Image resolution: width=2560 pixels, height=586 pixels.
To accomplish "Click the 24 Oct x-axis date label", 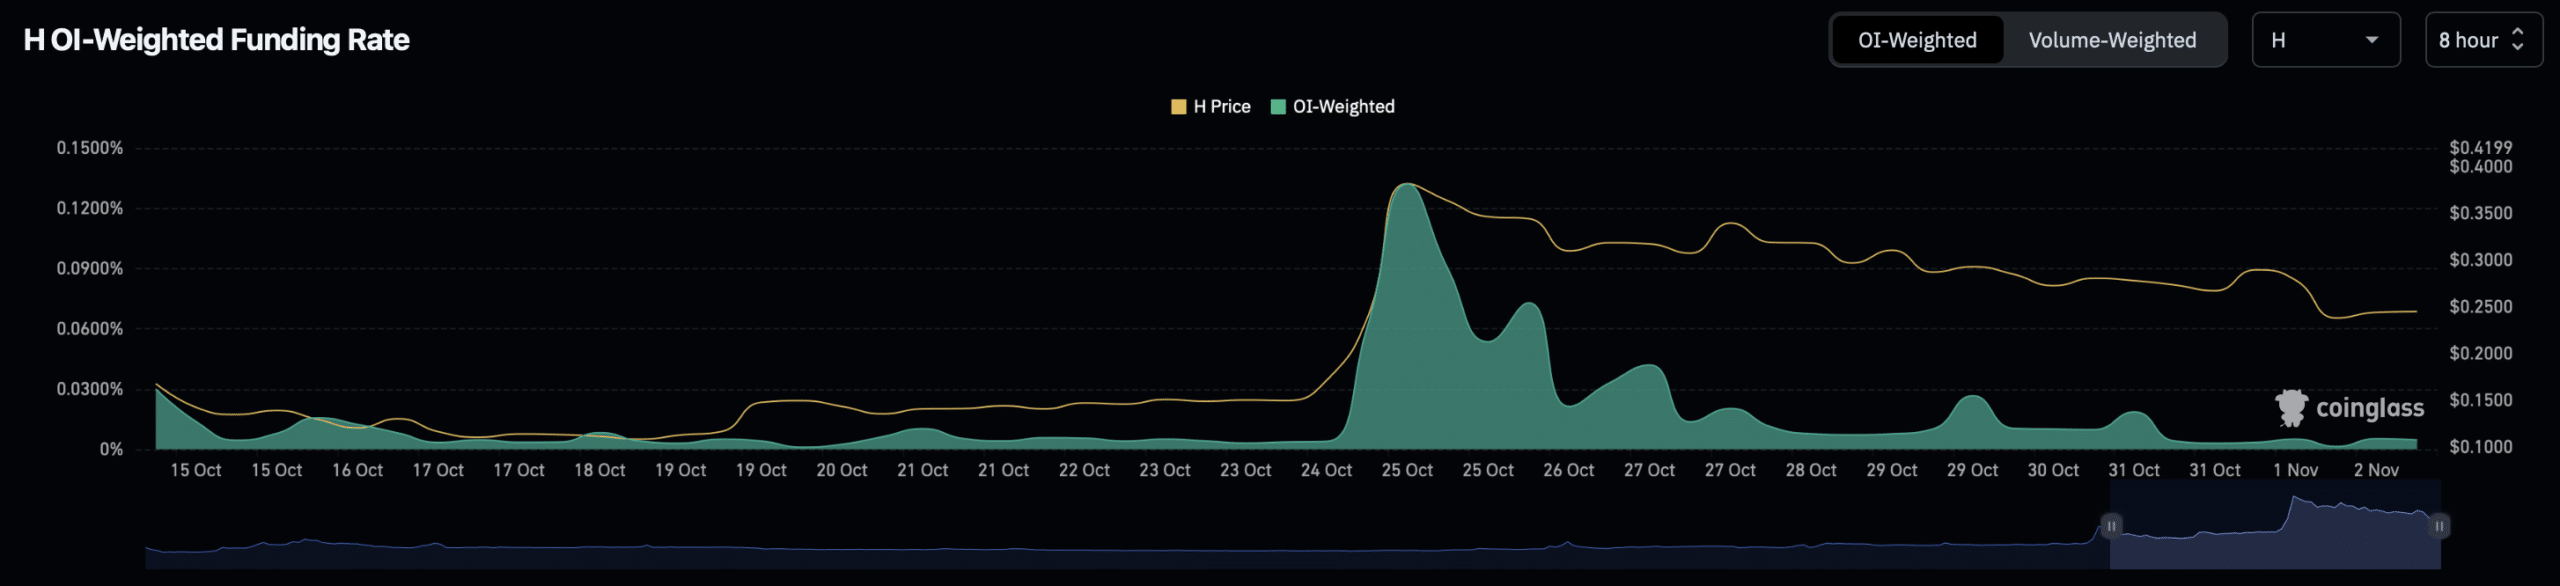I will (x=1326, y=470).
